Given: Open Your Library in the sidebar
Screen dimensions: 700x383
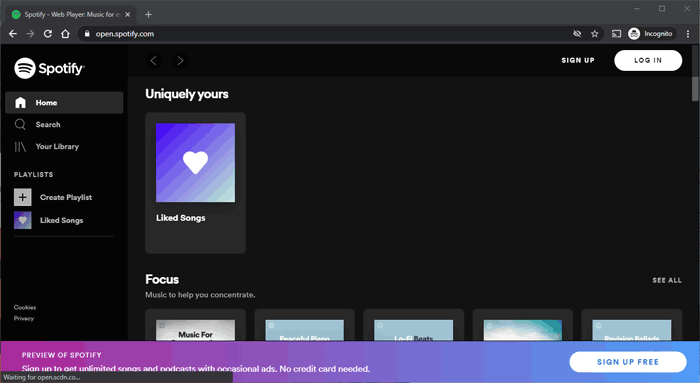Looking at the screenshot, I should pos(46,146).
